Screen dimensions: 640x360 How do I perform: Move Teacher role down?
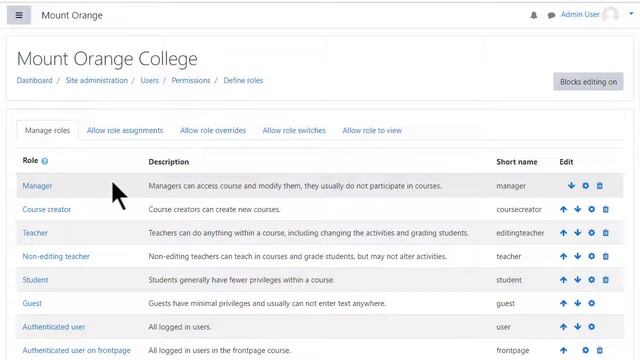pos(578,233)
